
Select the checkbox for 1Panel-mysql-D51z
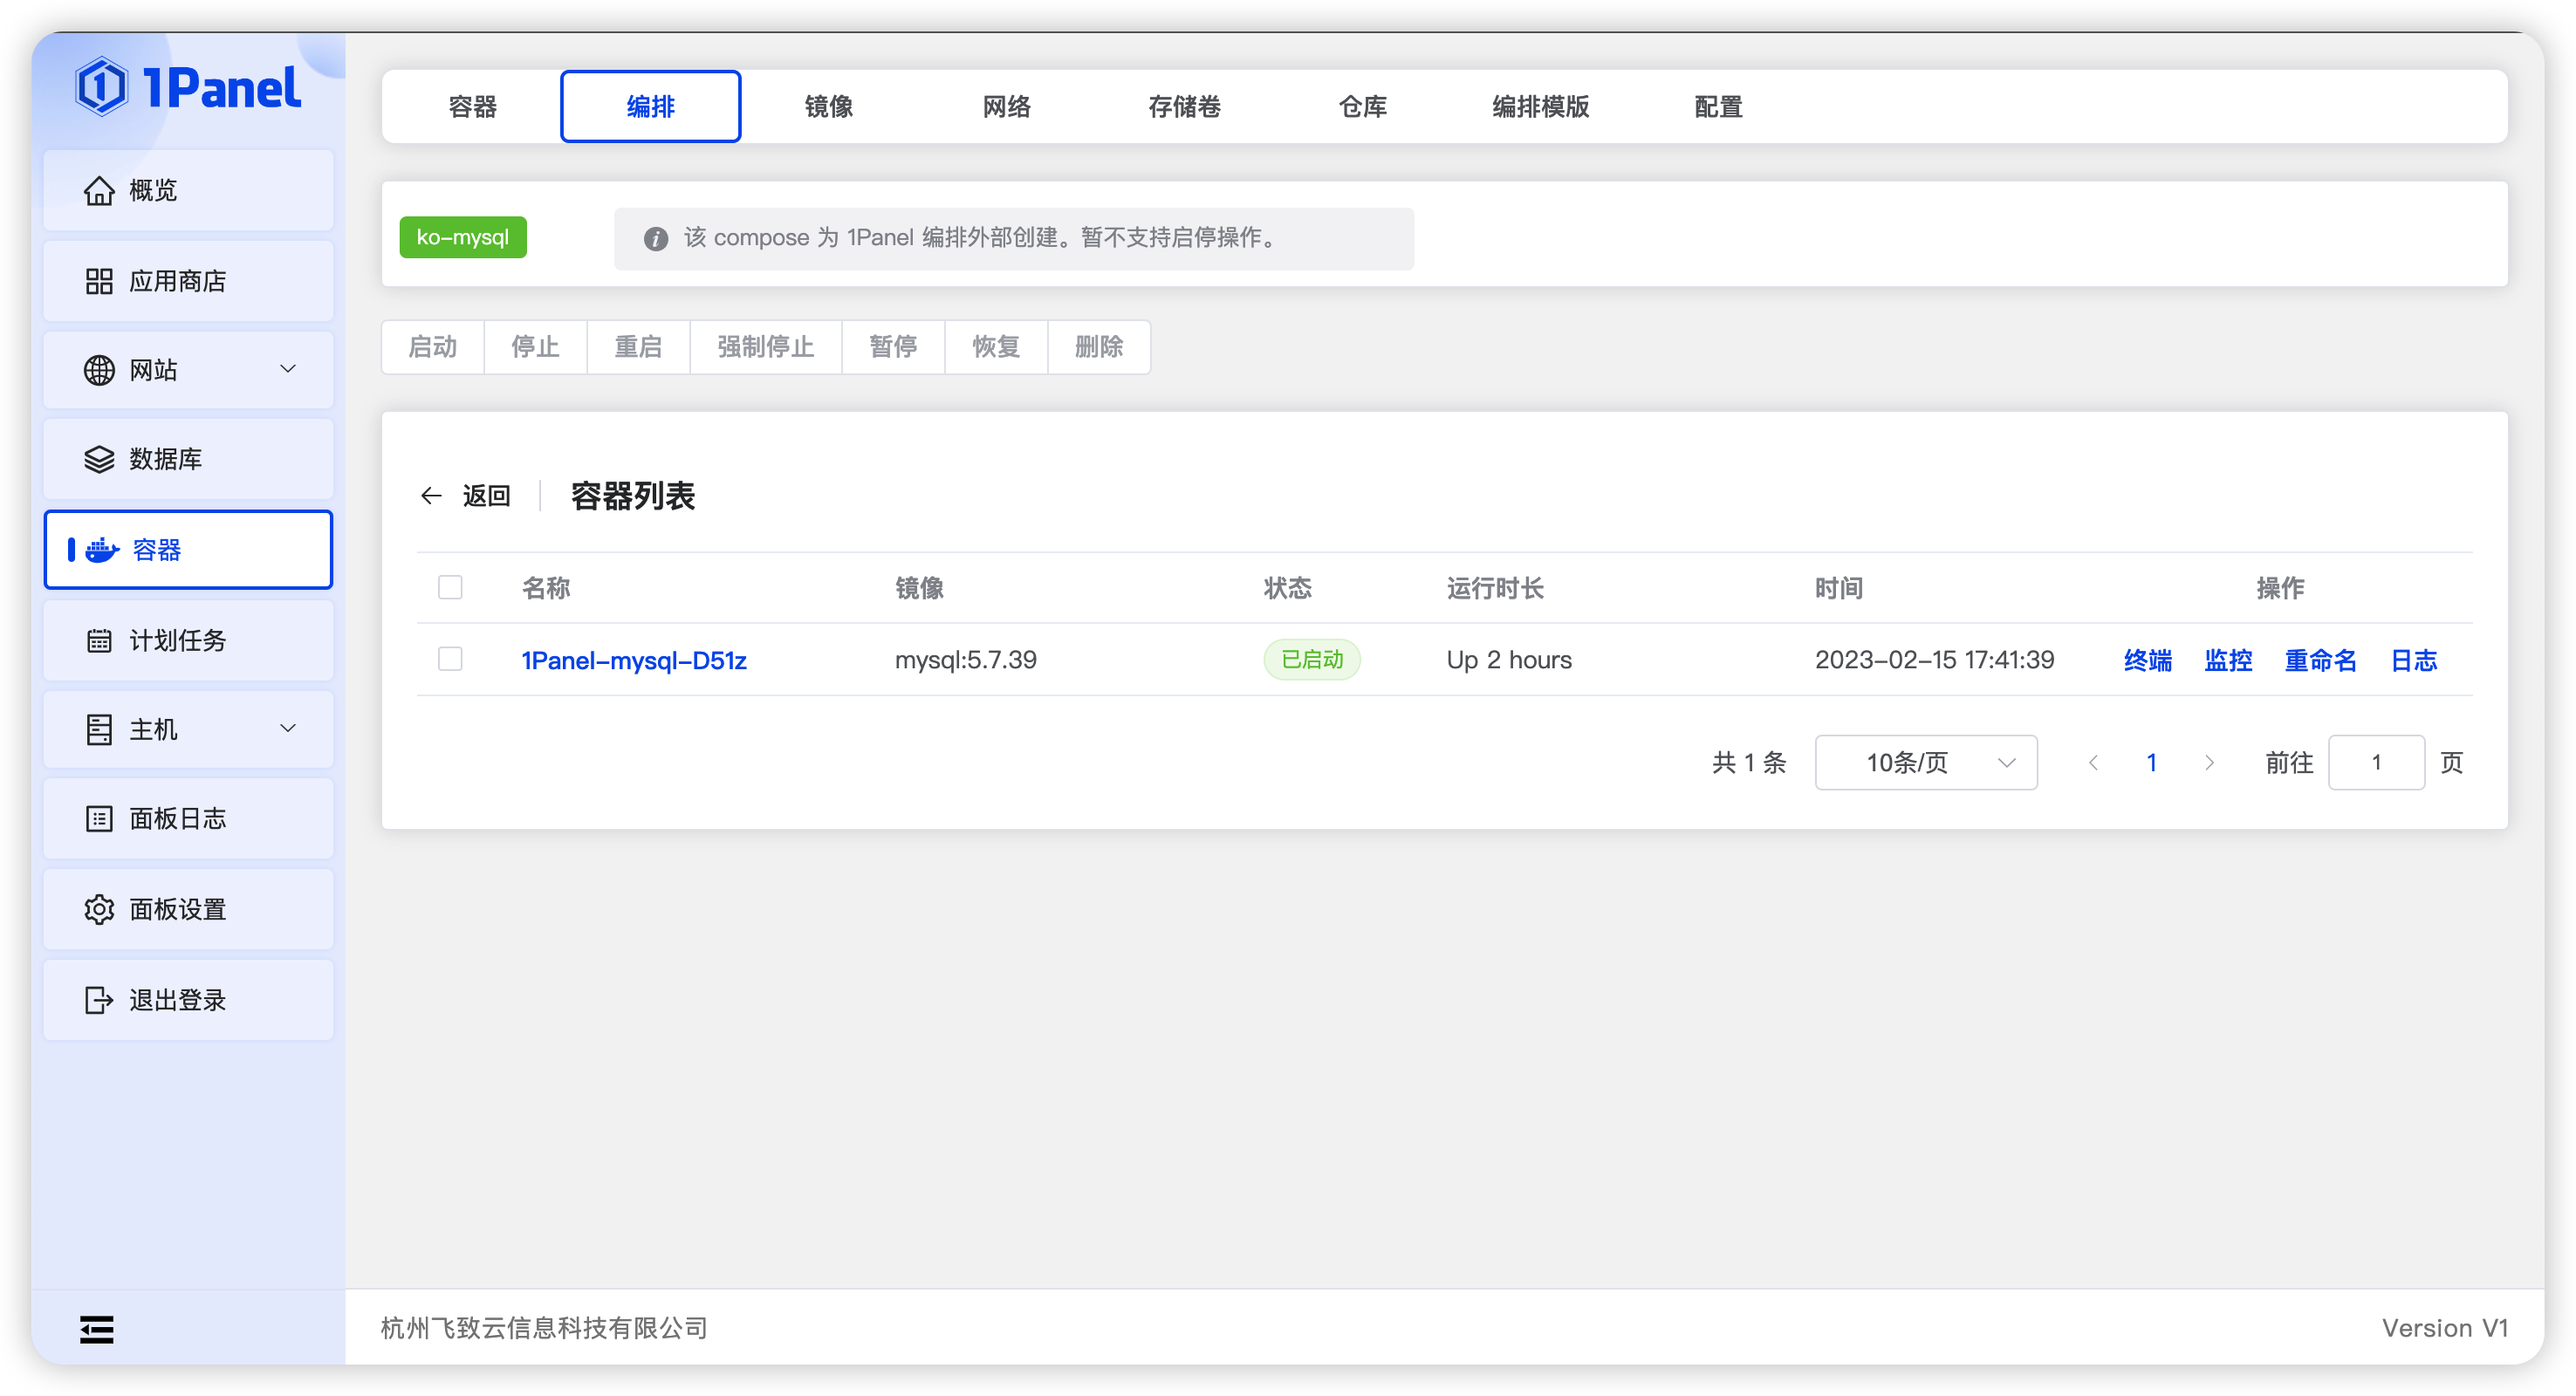(x=450, y=659)
